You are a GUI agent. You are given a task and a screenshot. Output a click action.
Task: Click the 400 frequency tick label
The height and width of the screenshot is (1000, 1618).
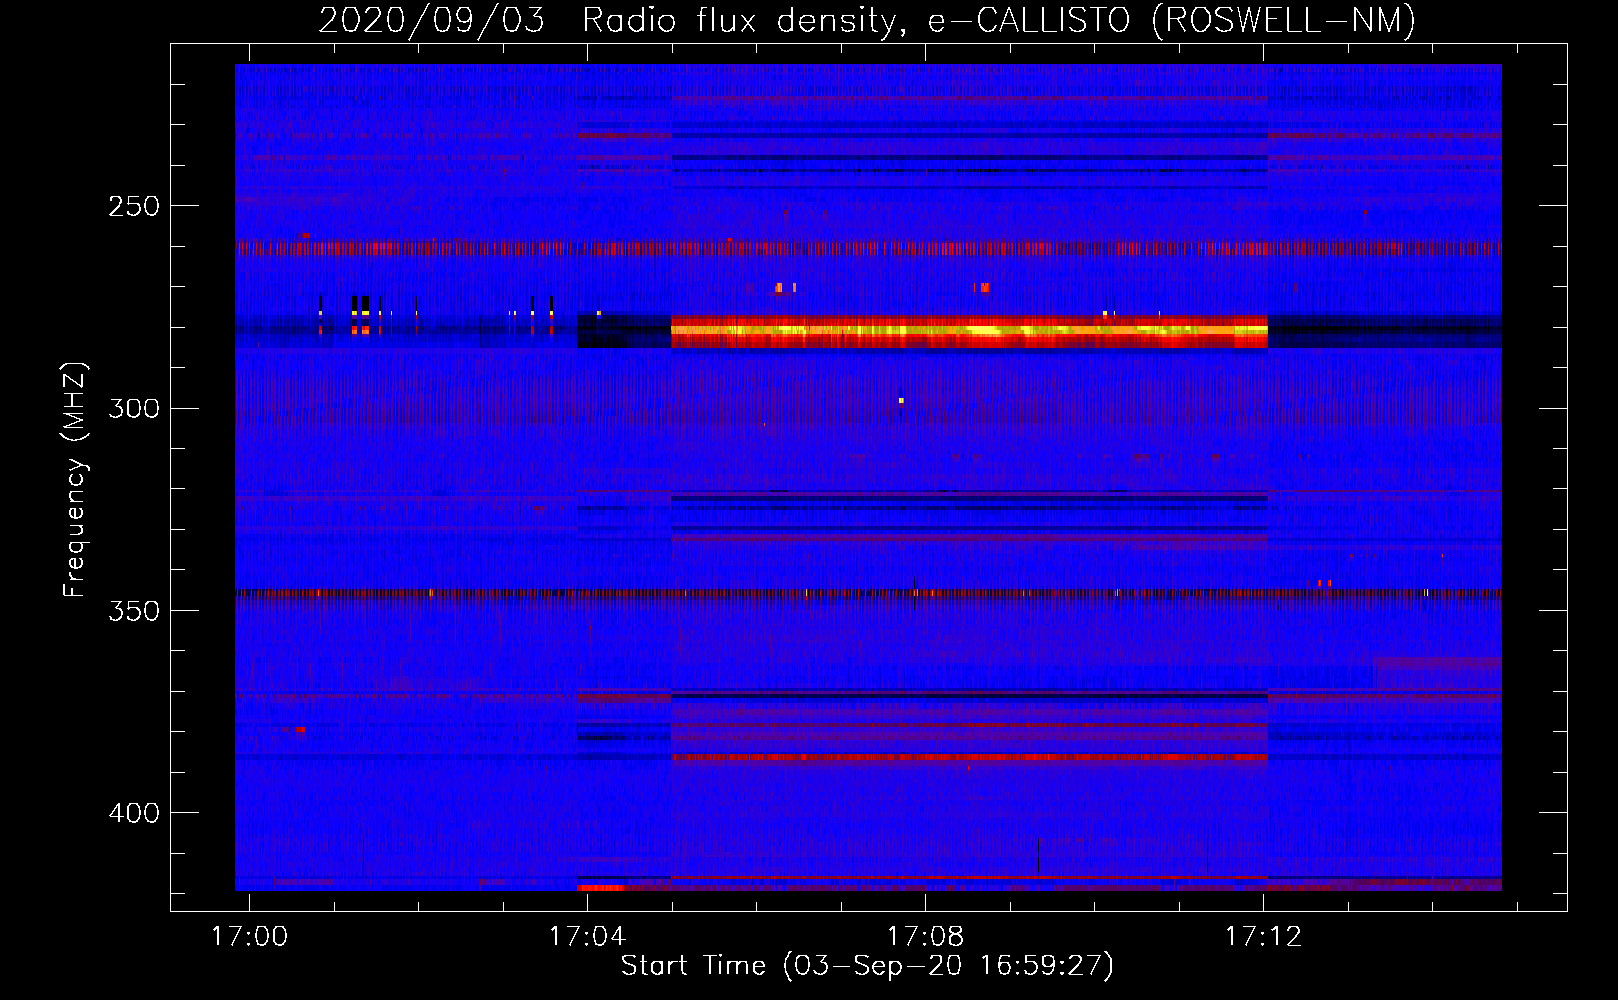pyautogui.click(x=134, y=813)
